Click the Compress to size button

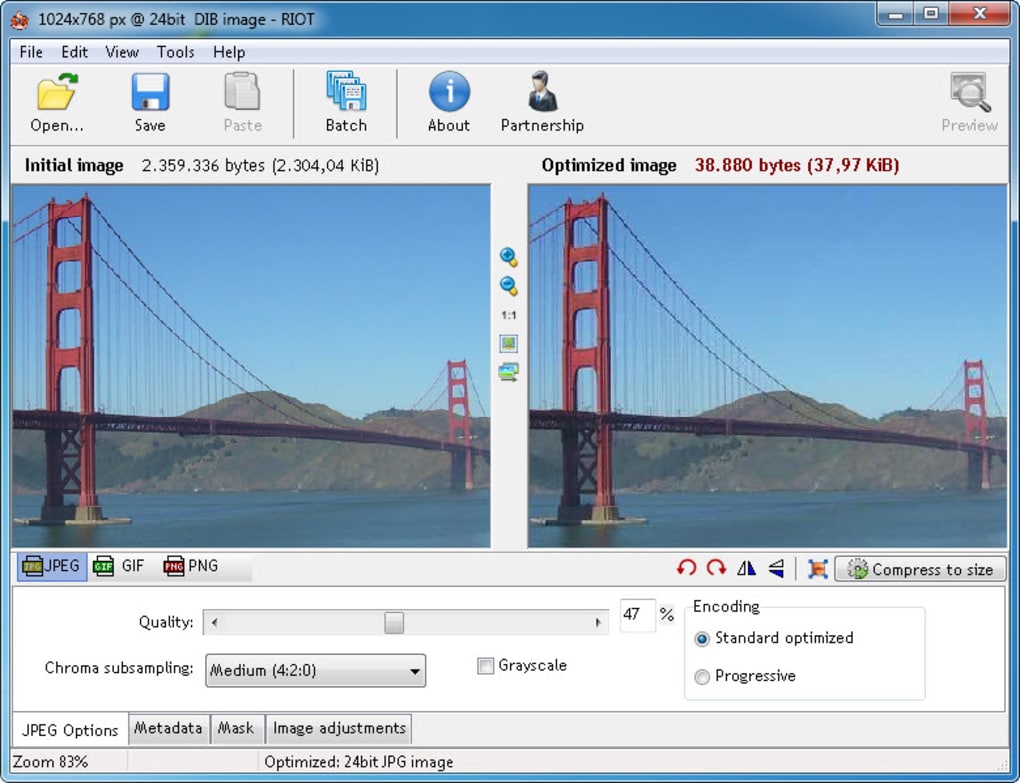click(x=920, y=569)
